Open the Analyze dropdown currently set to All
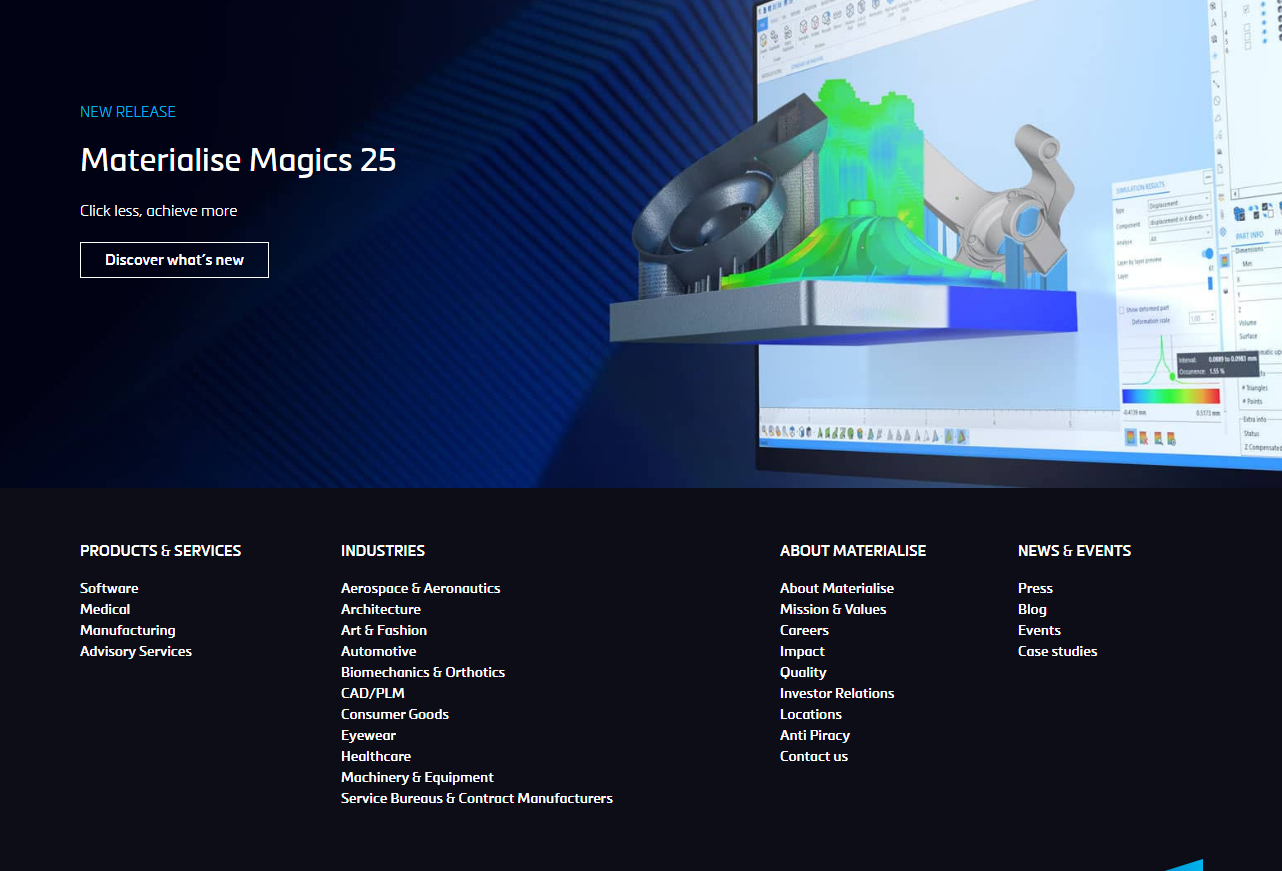This screenshot has height=871, width=1282. pyautogui.click(x=1180, y=233)
